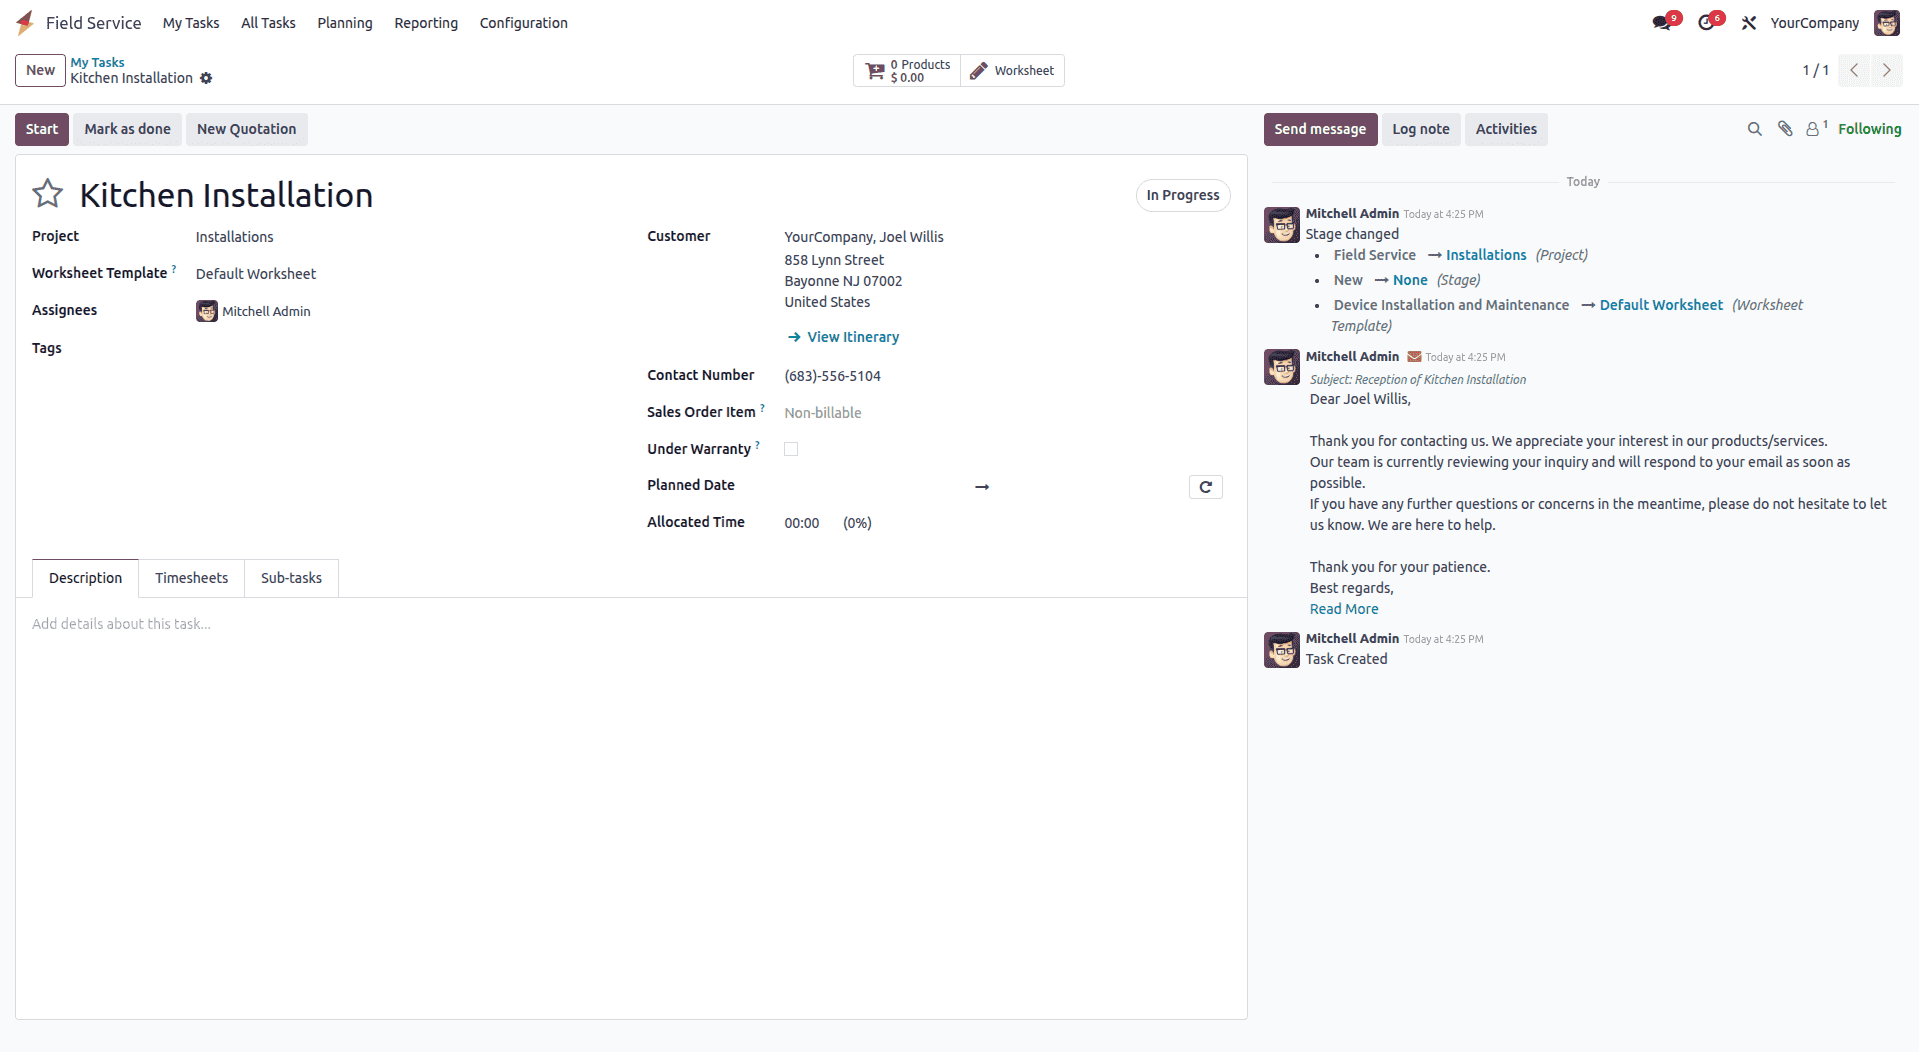Switch to the Timesheets tab
The width and height of the screenshot is (1919, 1052).
coord(191,577)
